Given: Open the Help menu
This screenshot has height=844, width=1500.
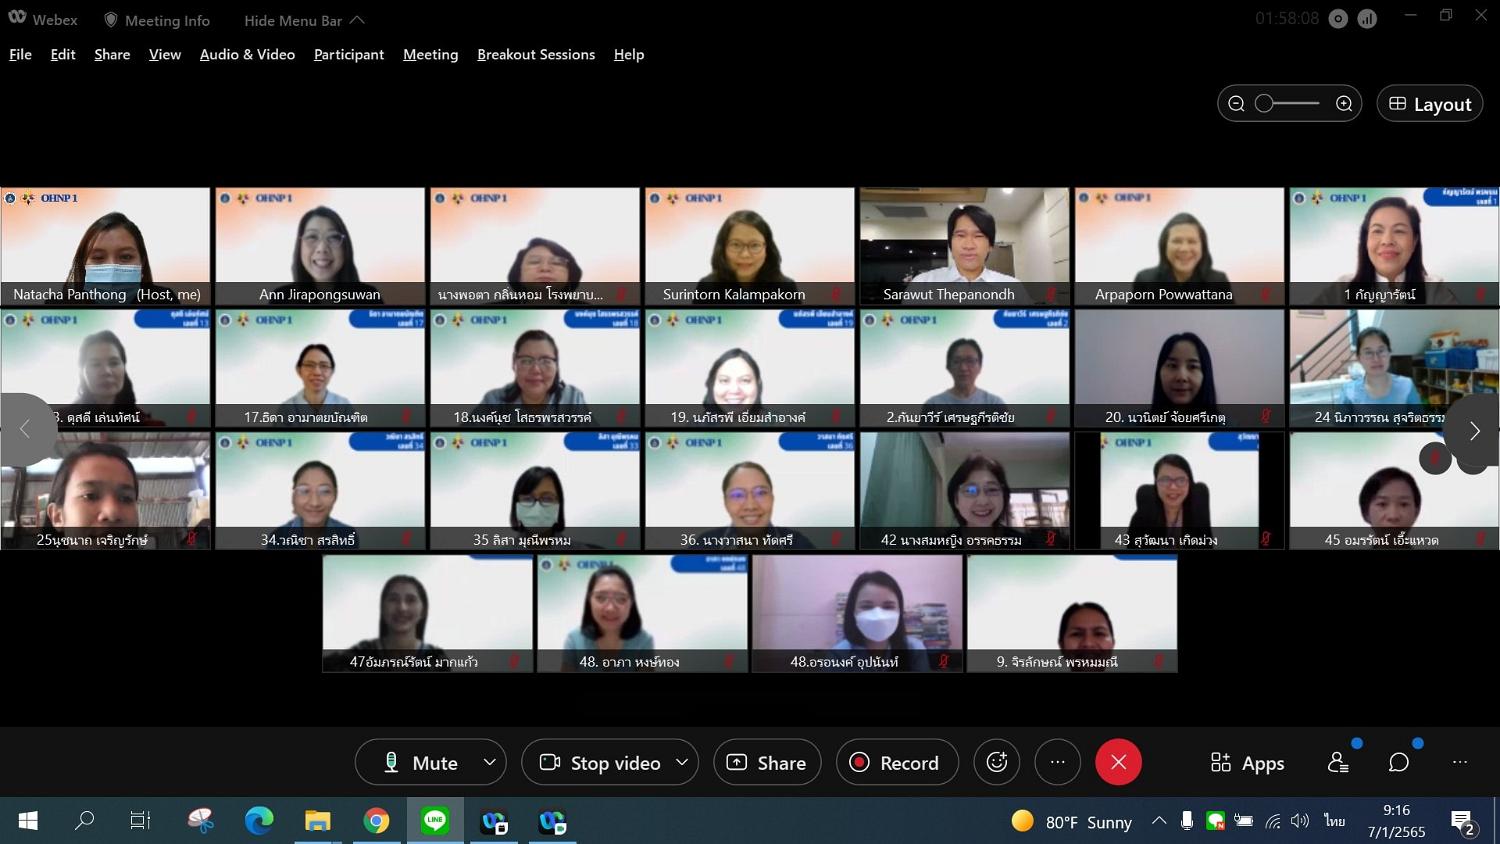Looking at the screenshot, I should point(629,54).
